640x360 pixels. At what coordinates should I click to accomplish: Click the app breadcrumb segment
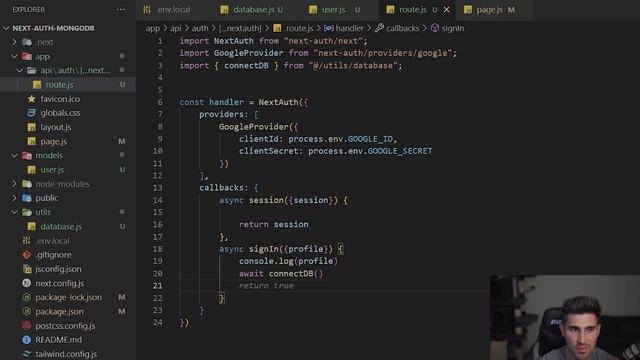pyautogui.click(x=153, y=28)
